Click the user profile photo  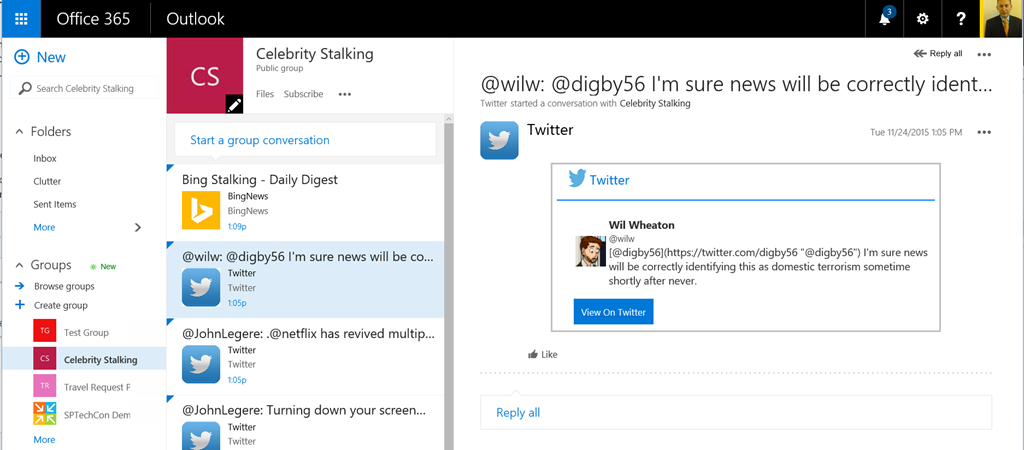tap(1002, 18)
